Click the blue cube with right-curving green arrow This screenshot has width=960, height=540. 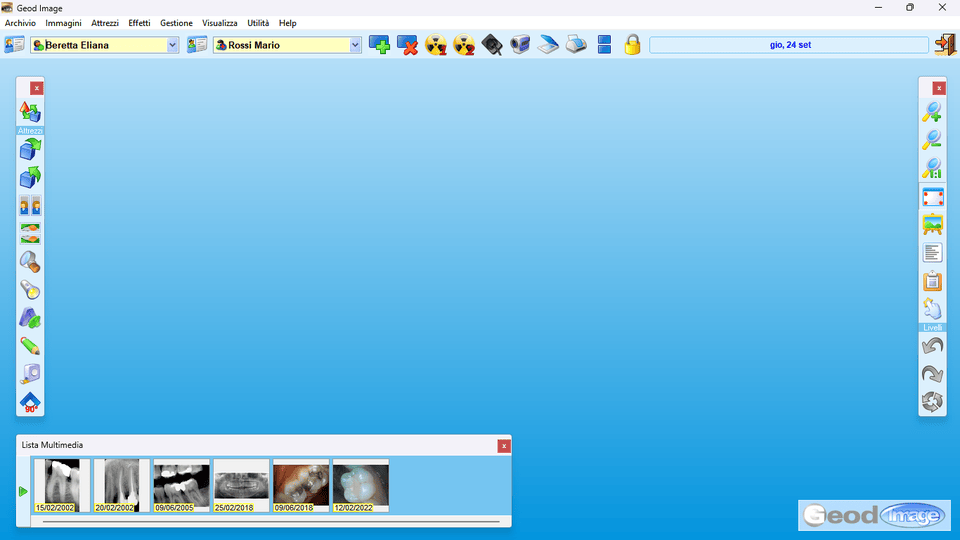click(30, 149)
